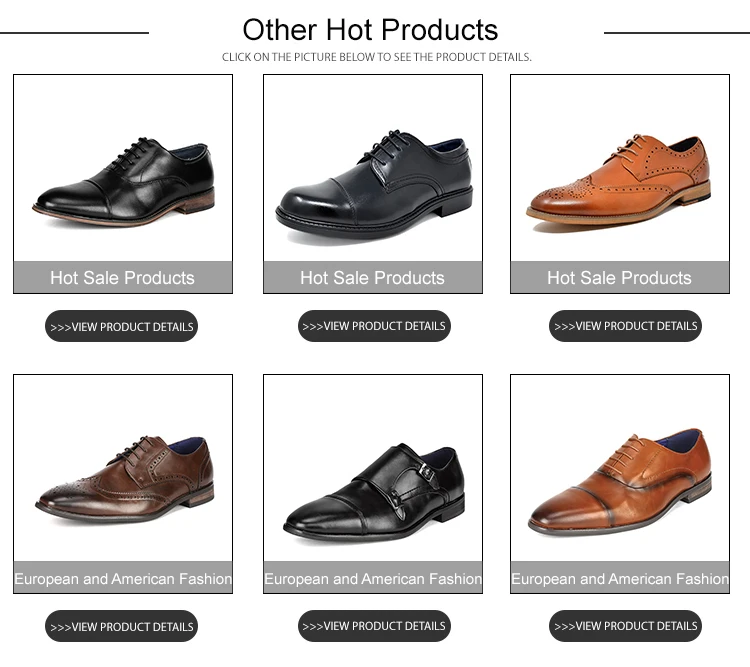View product details for monk strap shoe
This screenshot has height=667, width=750.
click(374, 626)
